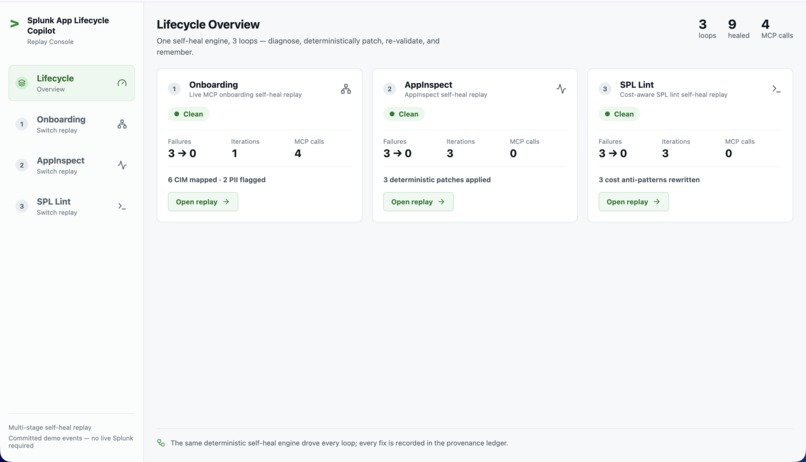Click the pulse icon on AppInspect card
The image size is (806, 462).
(x=561, y=89)
